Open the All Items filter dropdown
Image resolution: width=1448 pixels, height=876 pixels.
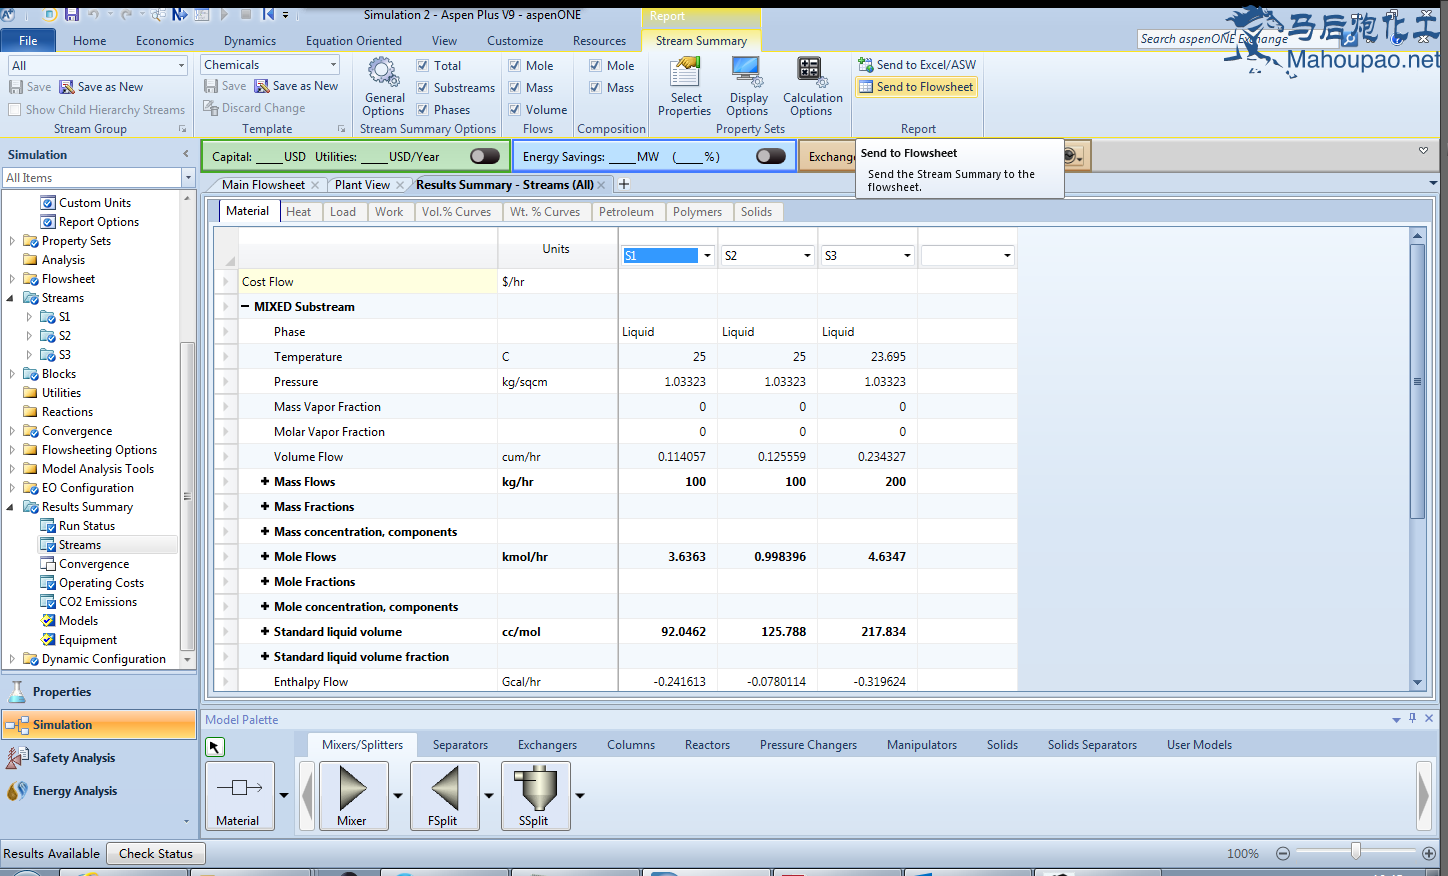[187, 178]
